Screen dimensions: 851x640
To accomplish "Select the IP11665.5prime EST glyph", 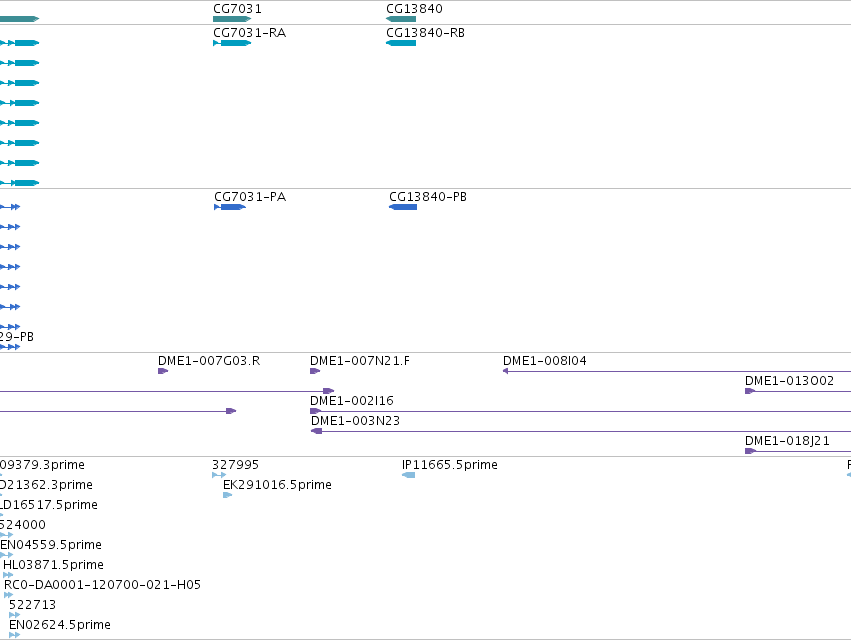I will [x=409, y=475].
